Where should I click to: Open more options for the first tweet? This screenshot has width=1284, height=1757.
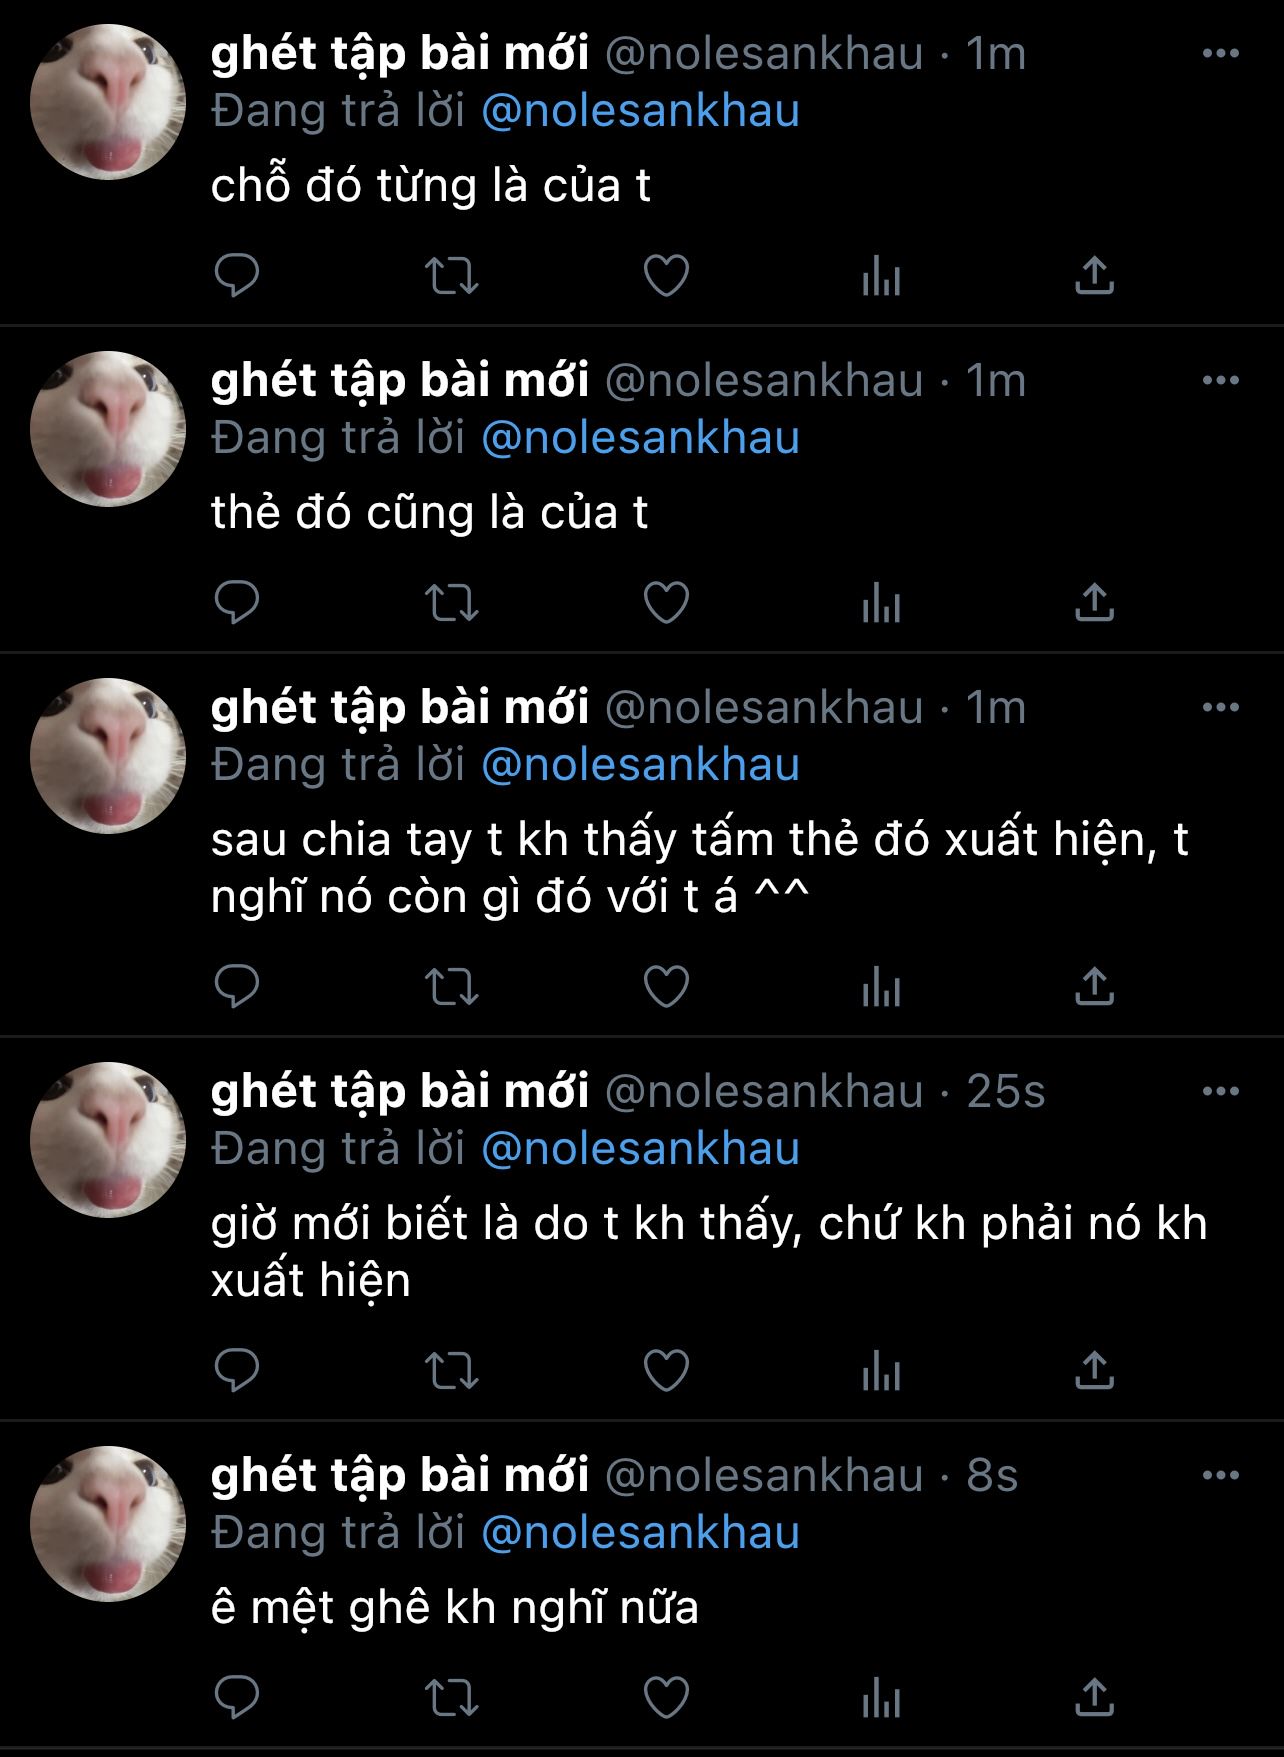click(x=1221, y=54)
